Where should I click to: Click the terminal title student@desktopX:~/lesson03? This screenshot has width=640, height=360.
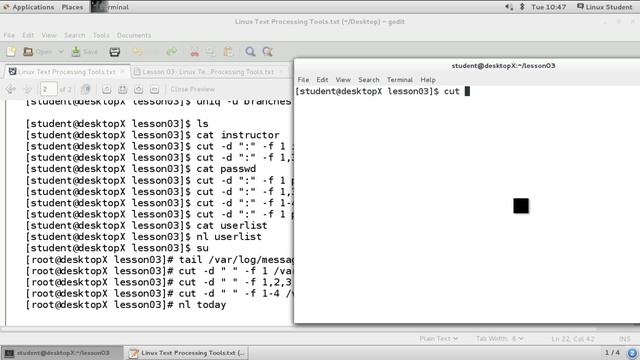click(503, 65)
